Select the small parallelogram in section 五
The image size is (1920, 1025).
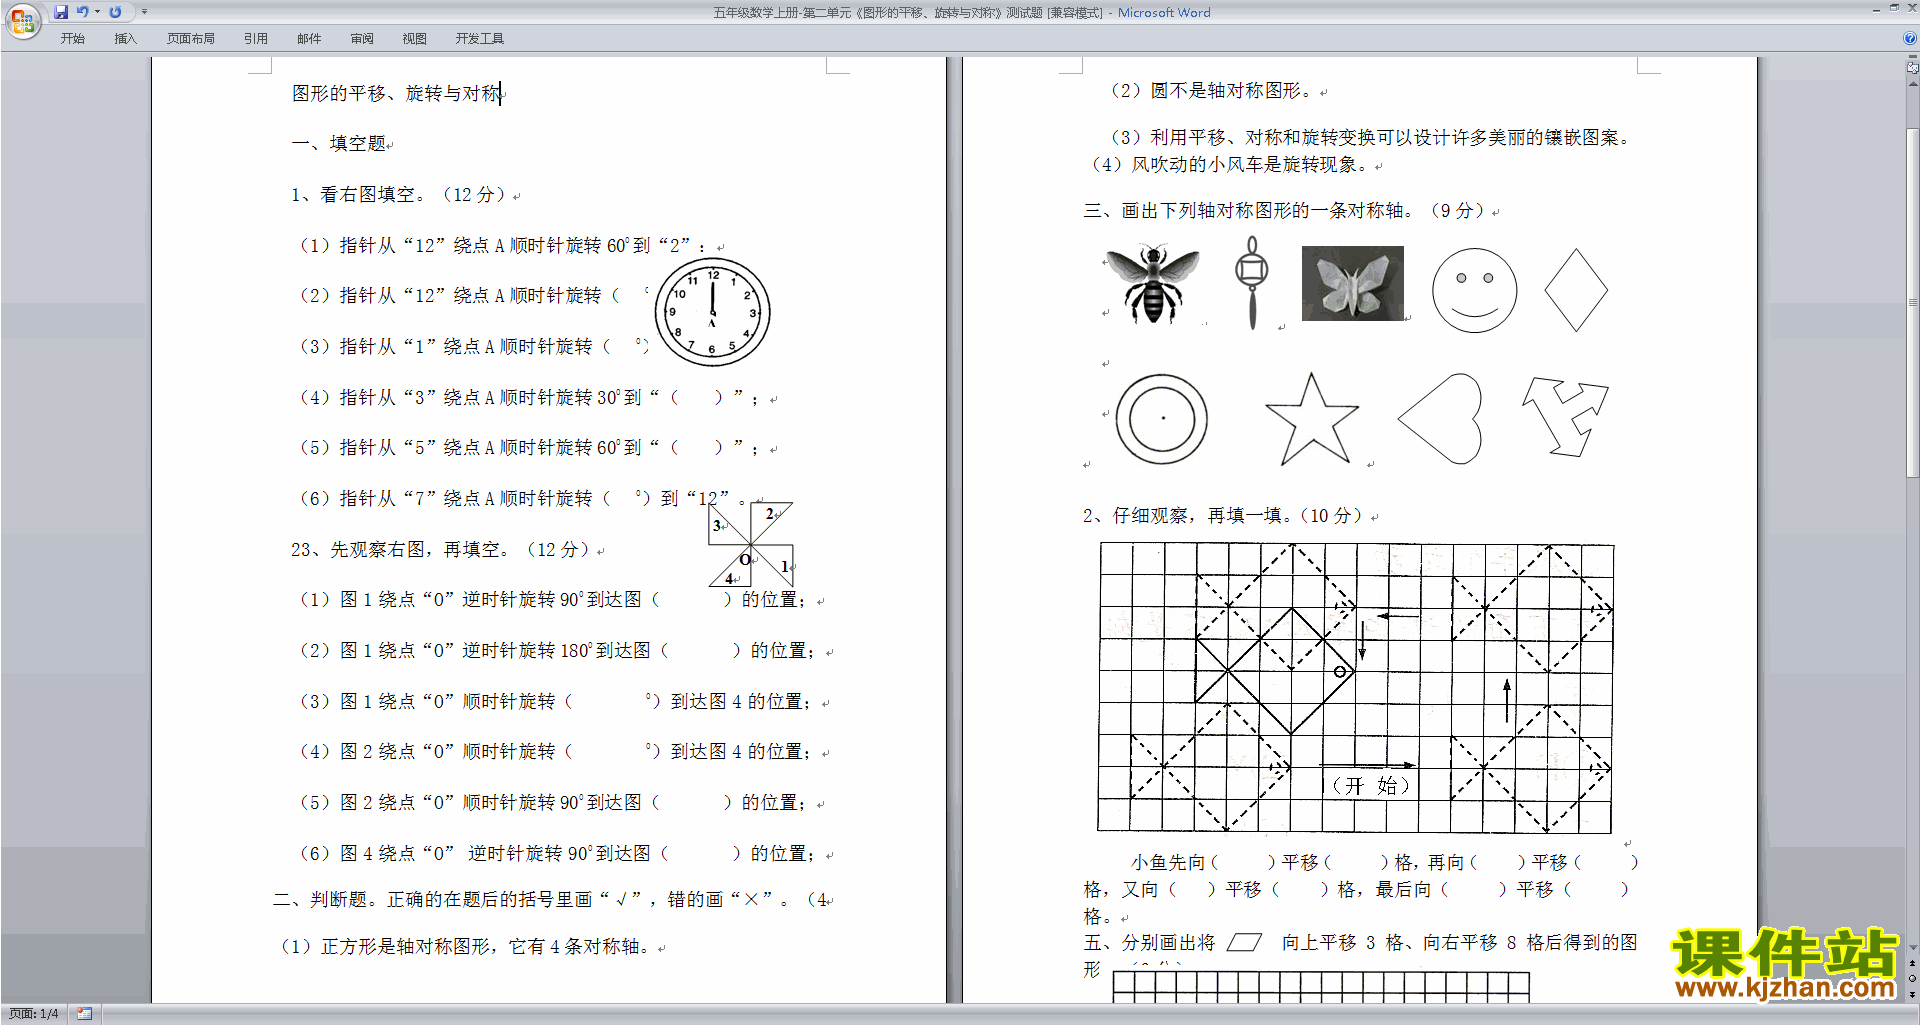click(1244, 942)
